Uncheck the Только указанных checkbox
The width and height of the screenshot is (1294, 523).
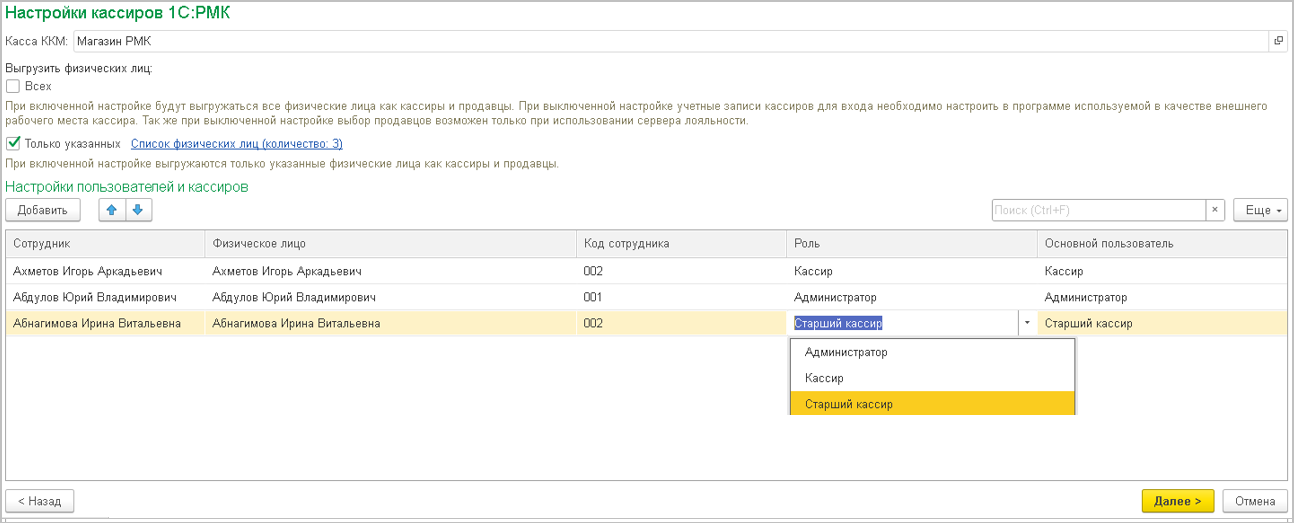pos(13,144)
